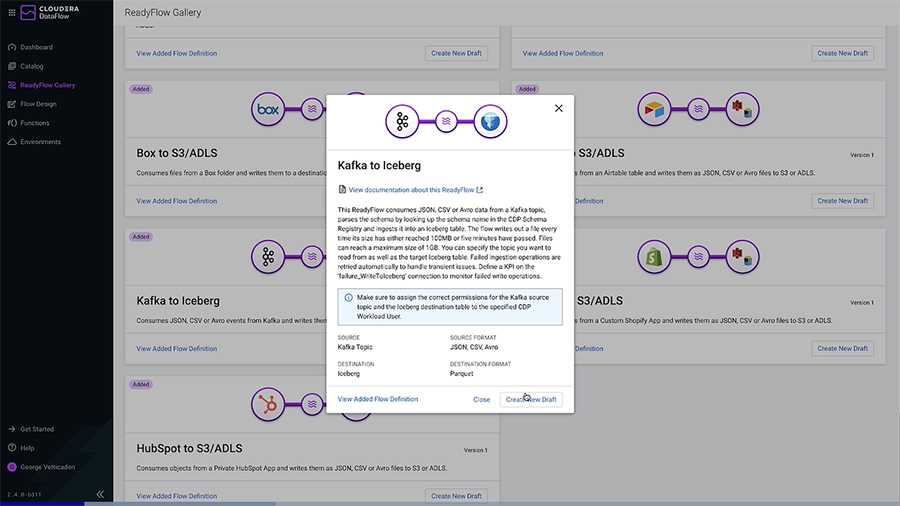Click Create New Draft in the dialog
This screenshot has width=900, height=506.
[531, 399]
